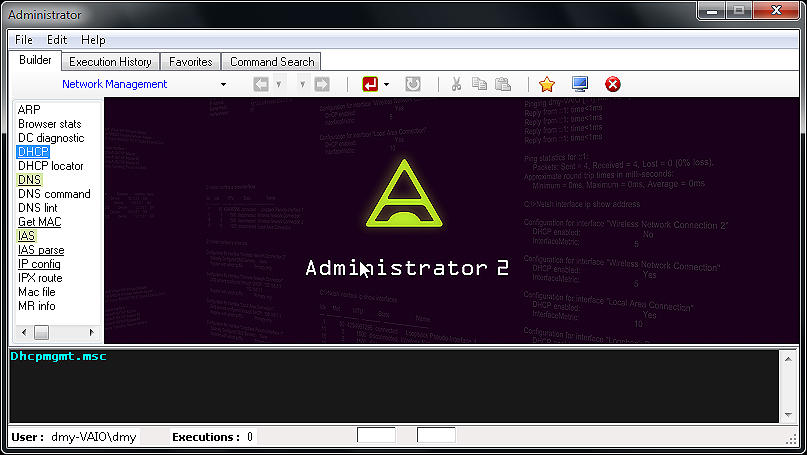Screen dimensions: 807x455
Task: Minimize the Administrator window
Action: click(x=712, y=10)
